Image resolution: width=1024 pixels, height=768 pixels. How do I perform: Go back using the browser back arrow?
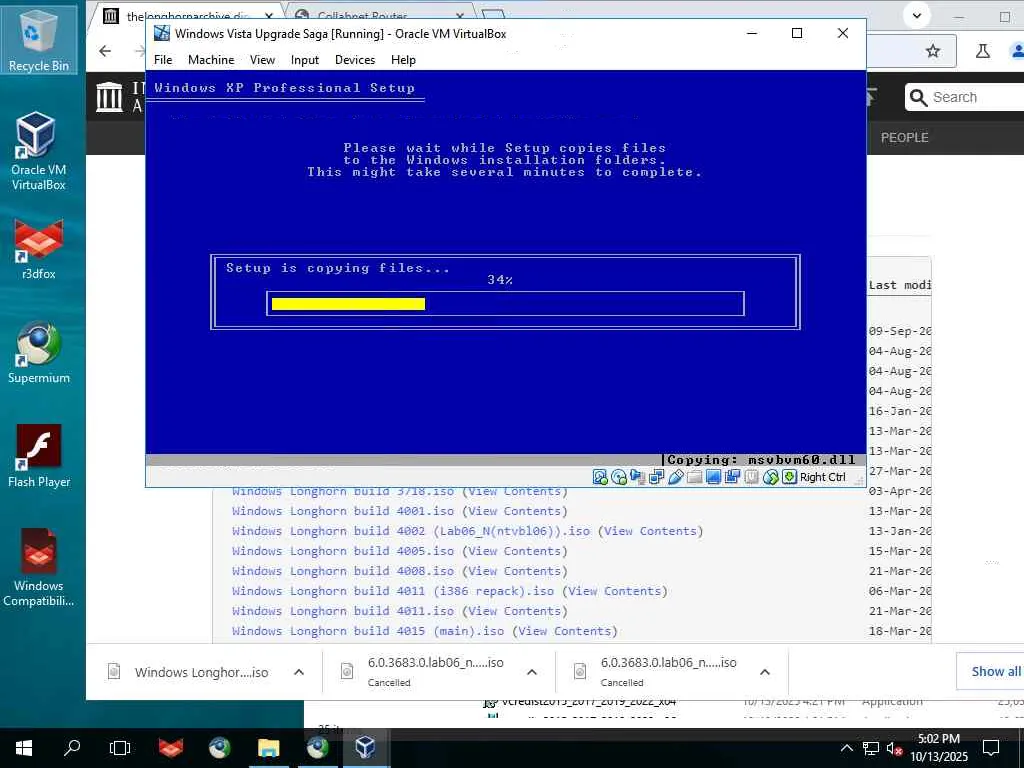point(105,51)
